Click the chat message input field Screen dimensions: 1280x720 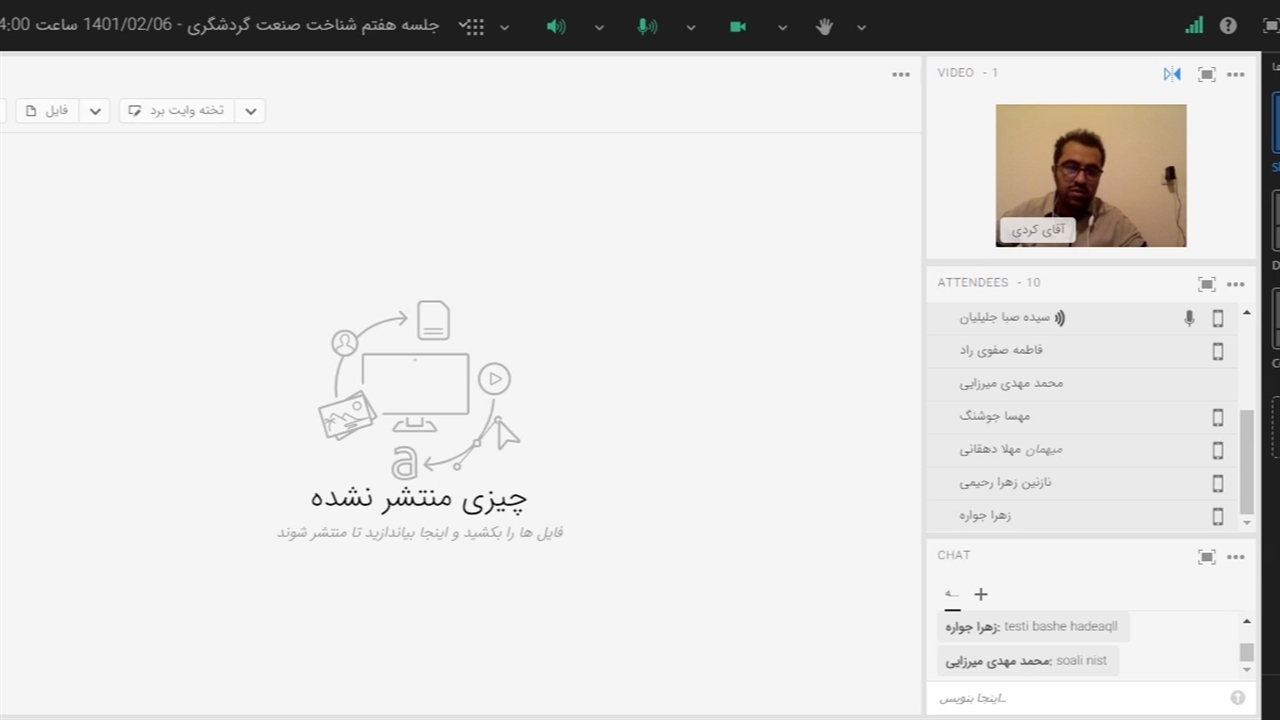click(1080, 698)
